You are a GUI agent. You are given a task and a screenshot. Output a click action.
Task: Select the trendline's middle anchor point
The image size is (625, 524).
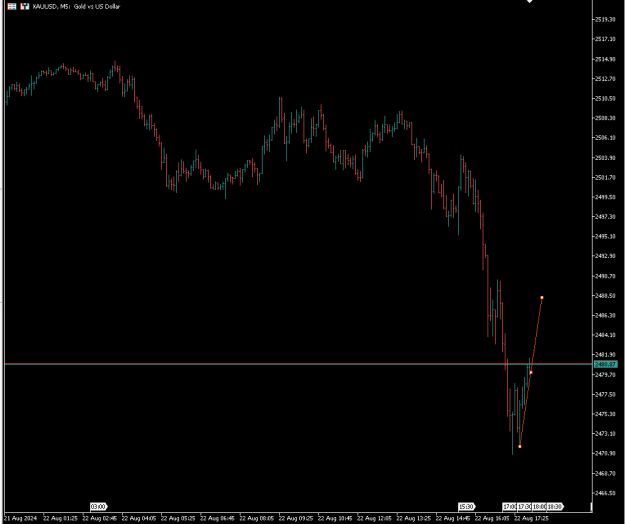531,373
